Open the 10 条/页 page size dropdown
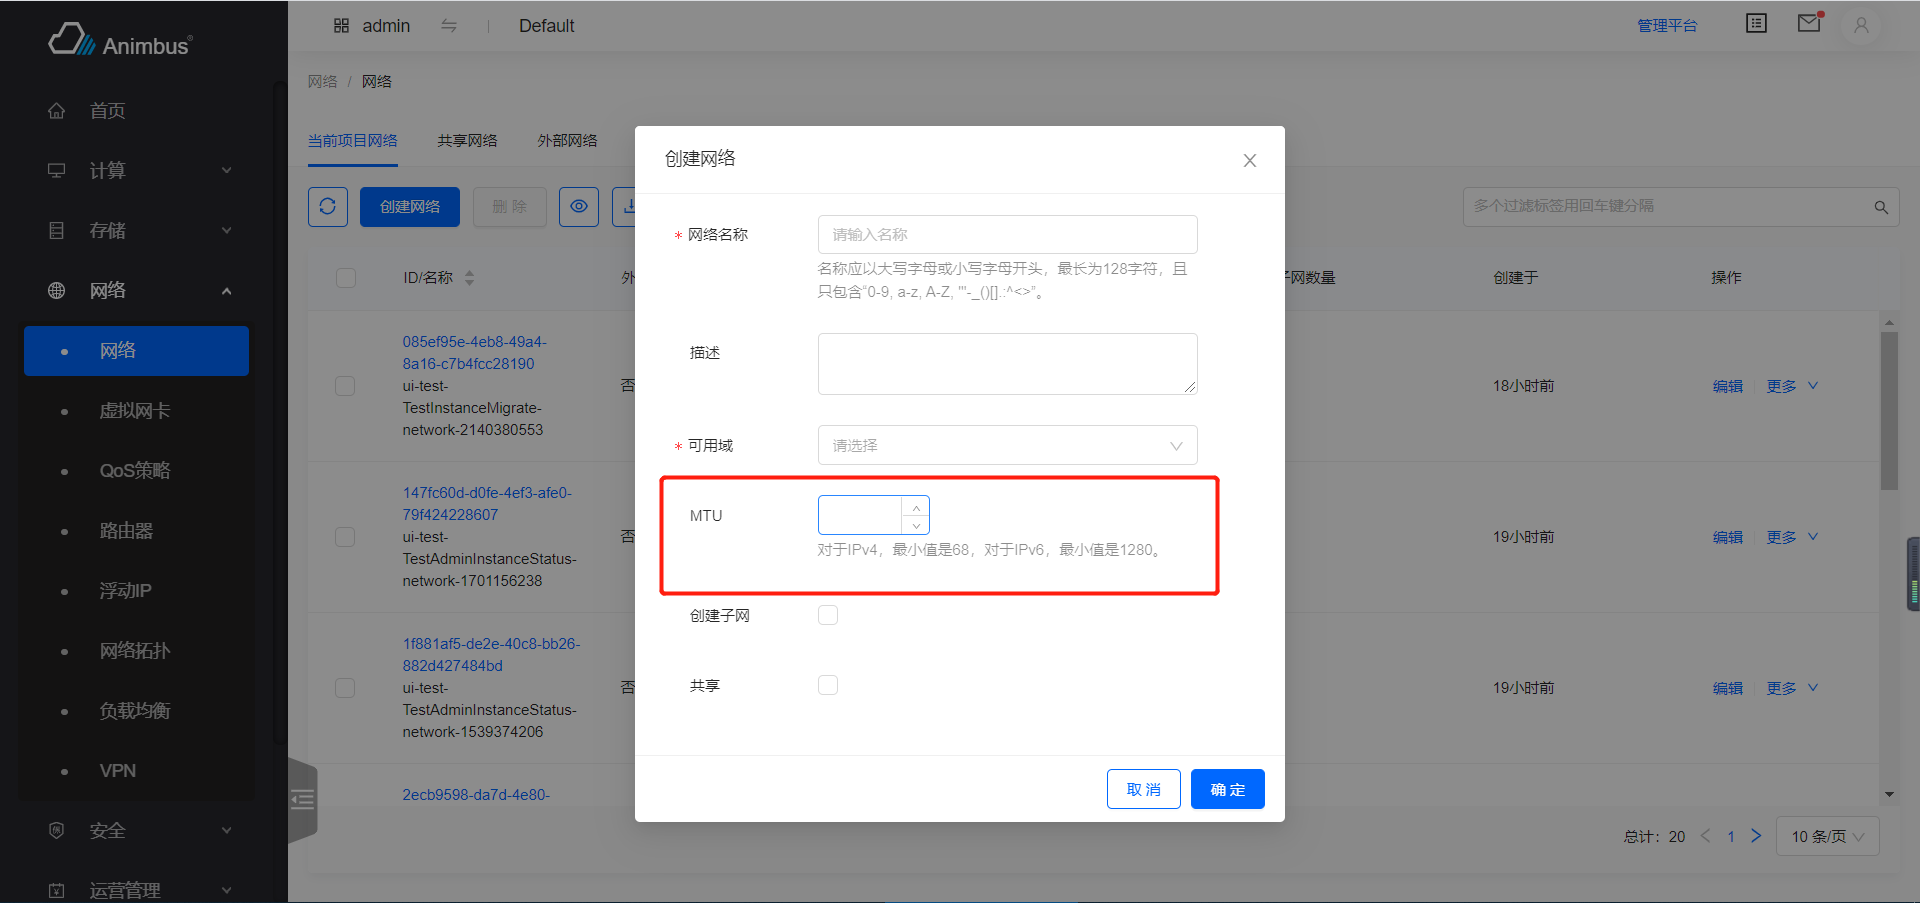This screenshot has height=903, width=1920. (1826, 835)
